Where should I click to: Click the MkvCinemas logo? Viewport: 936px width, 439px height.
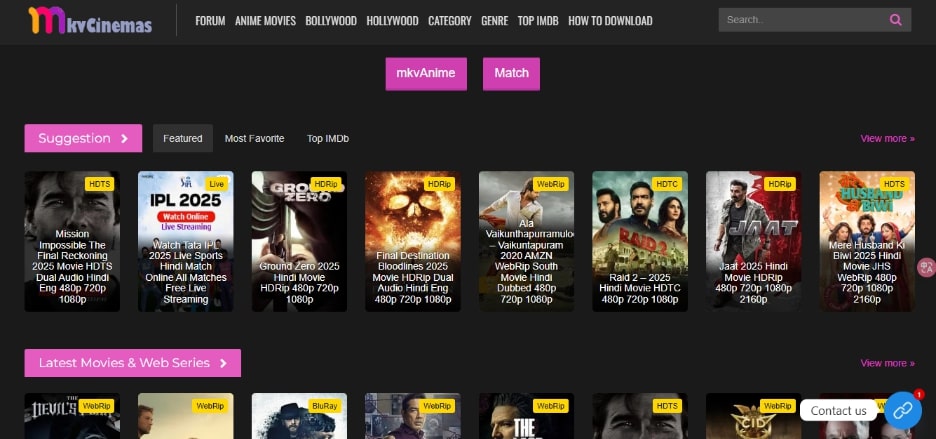90,20
